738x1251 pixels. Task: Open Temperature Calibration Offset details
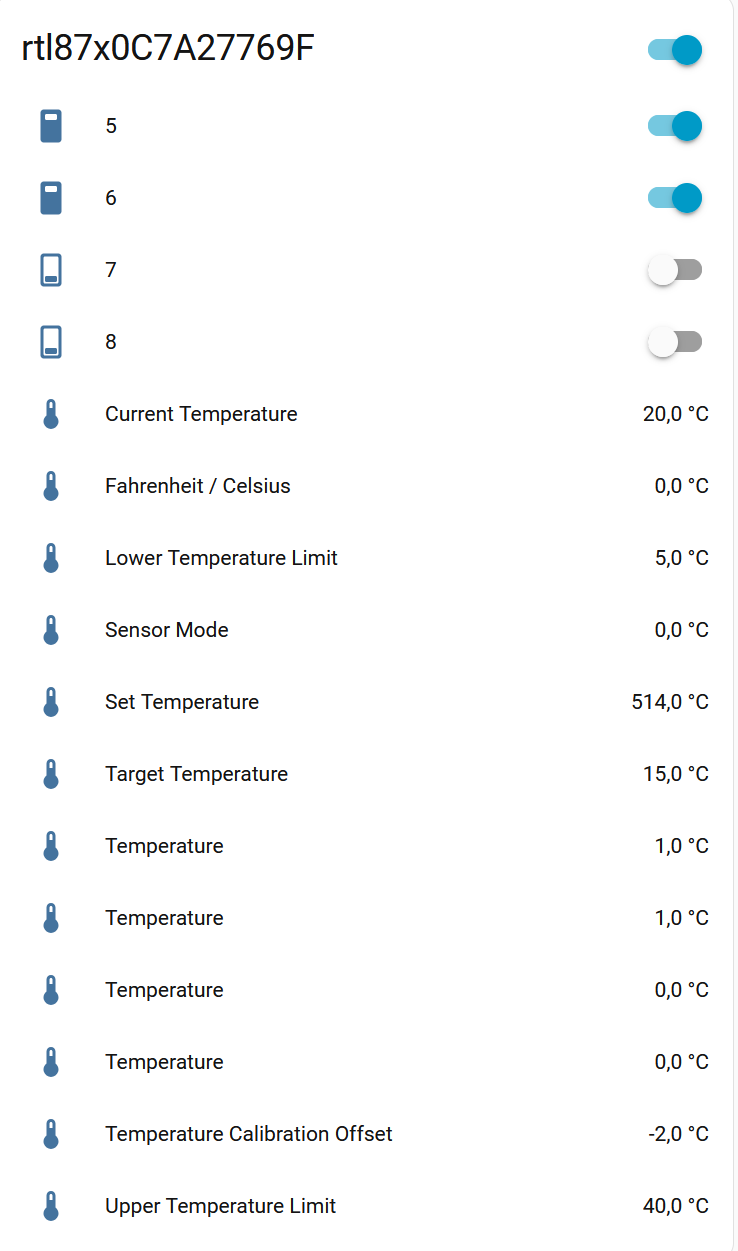point(249,1134)
